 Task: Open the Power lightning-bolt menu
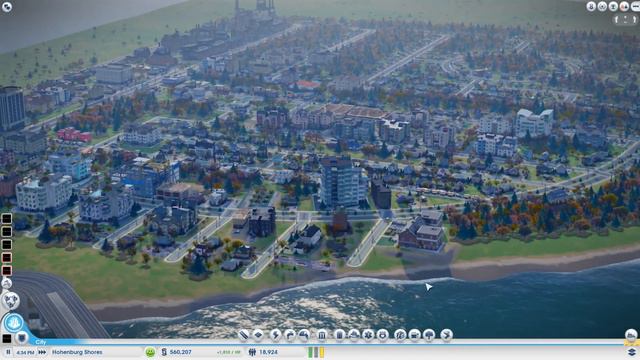[x=276, y=335]
